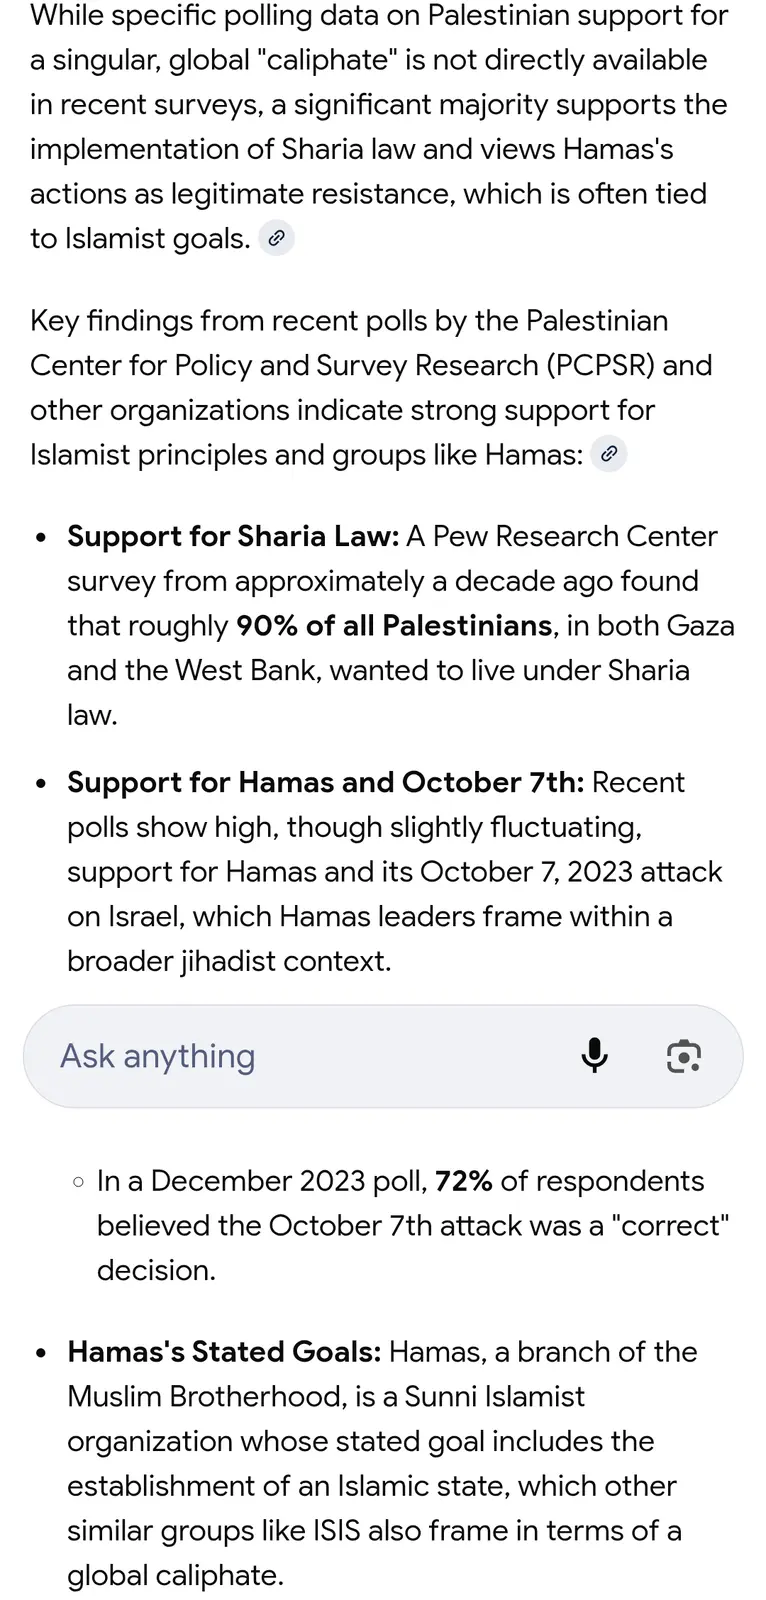Screen dimensions: 766x1600
Task: Open source link after "groups like Hamas:"
Action: coord(608,455)
